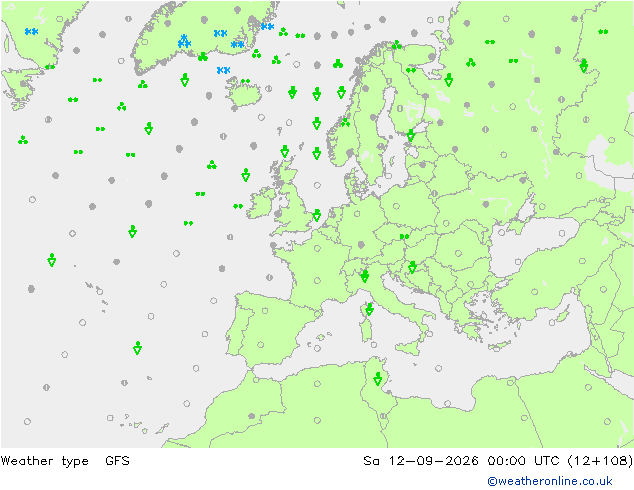634x490 pixels.
Task: Select the green rain dots over Czech Republic
Action: pyautogui.click(x=404, y=237)
